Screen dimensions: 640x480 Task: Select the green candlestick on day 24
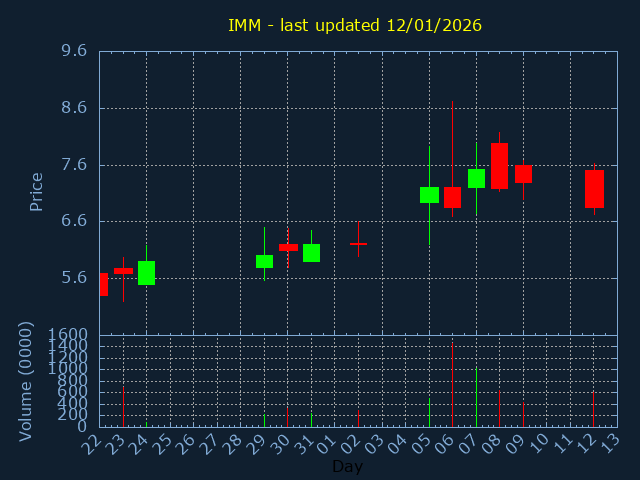click(146, 273)
